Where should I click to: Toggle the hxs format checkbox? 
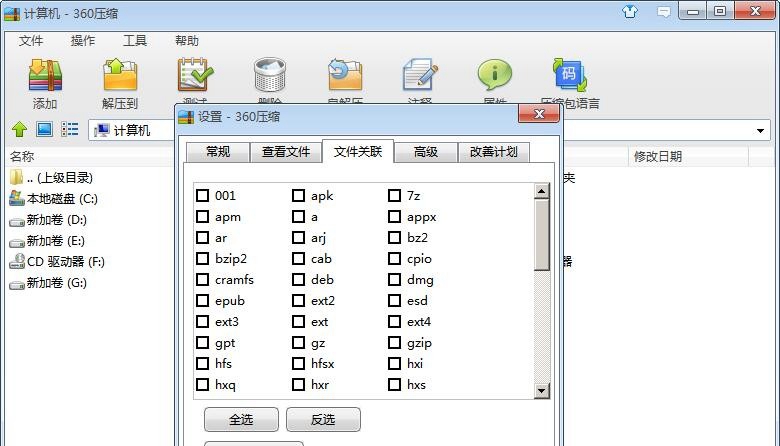click(394, 384)
